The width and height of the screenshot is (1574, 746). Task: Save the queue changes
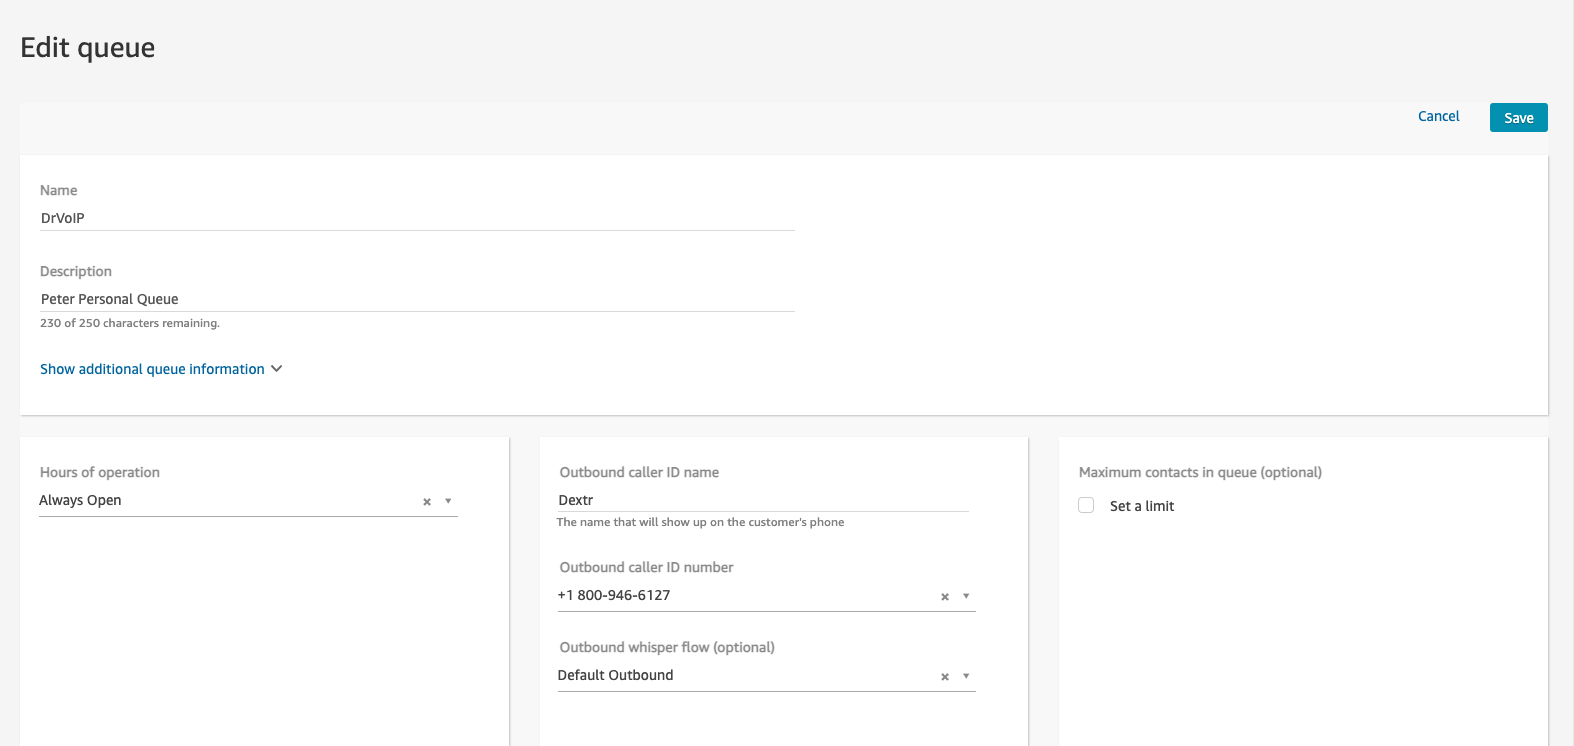[x=1518, y=118]
